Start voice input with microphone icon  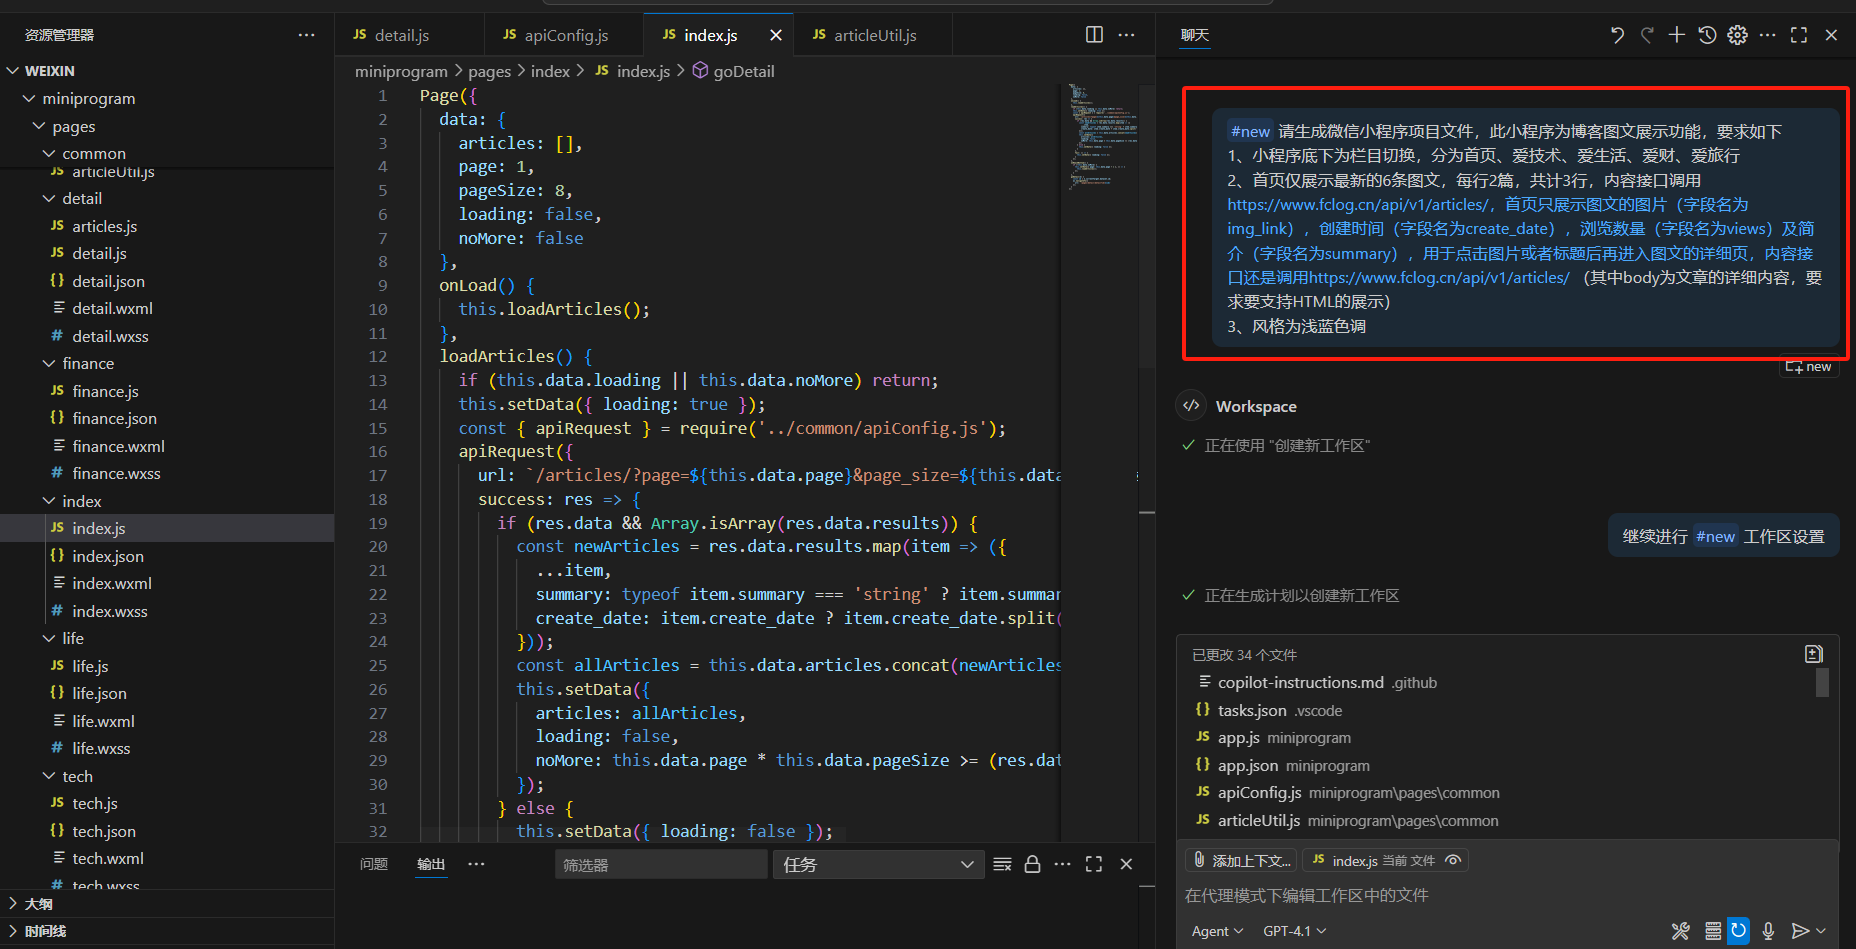pos(1768,931)
